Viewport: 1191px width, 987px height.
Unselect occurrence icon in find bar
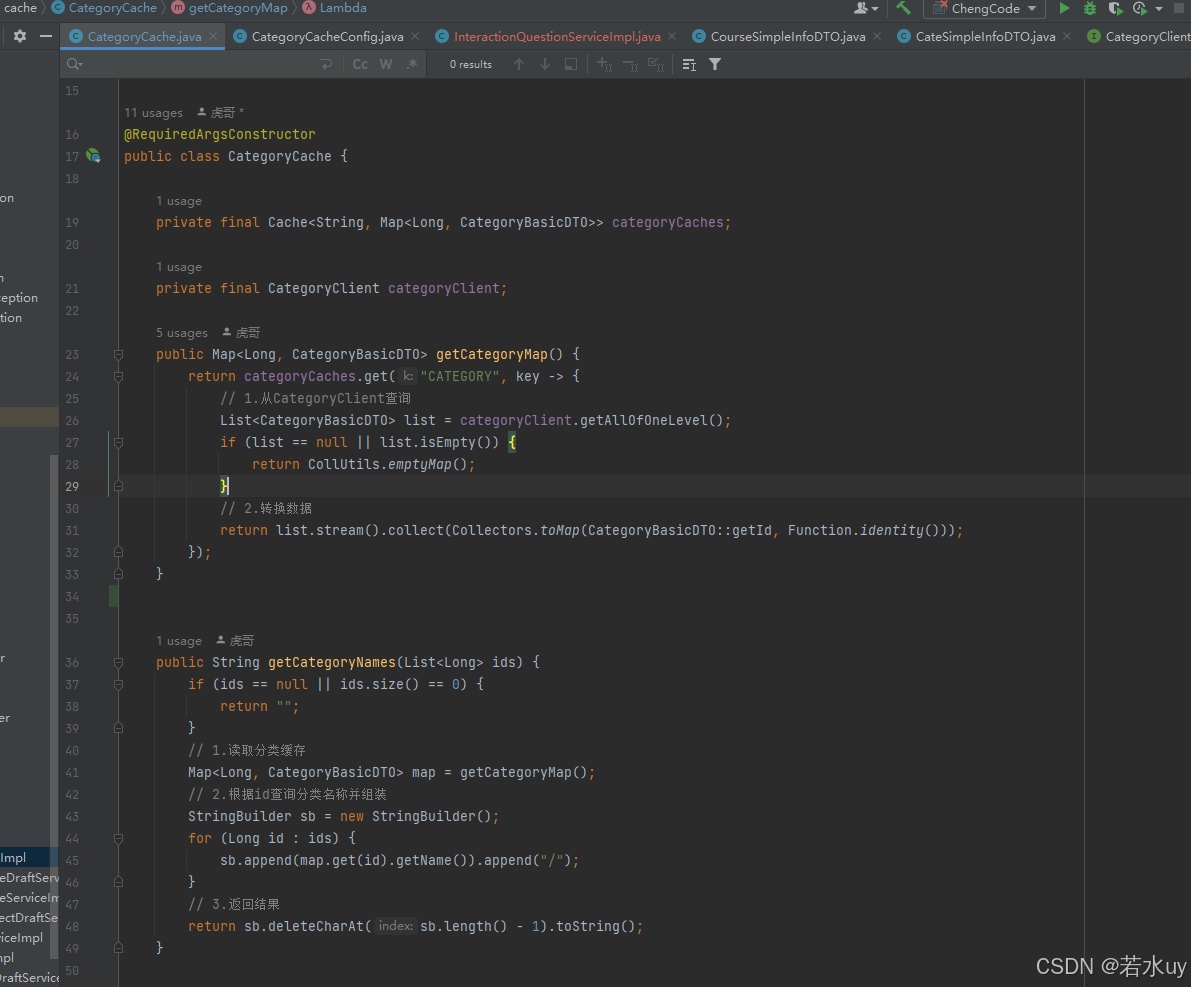click(x=630, y=65)
